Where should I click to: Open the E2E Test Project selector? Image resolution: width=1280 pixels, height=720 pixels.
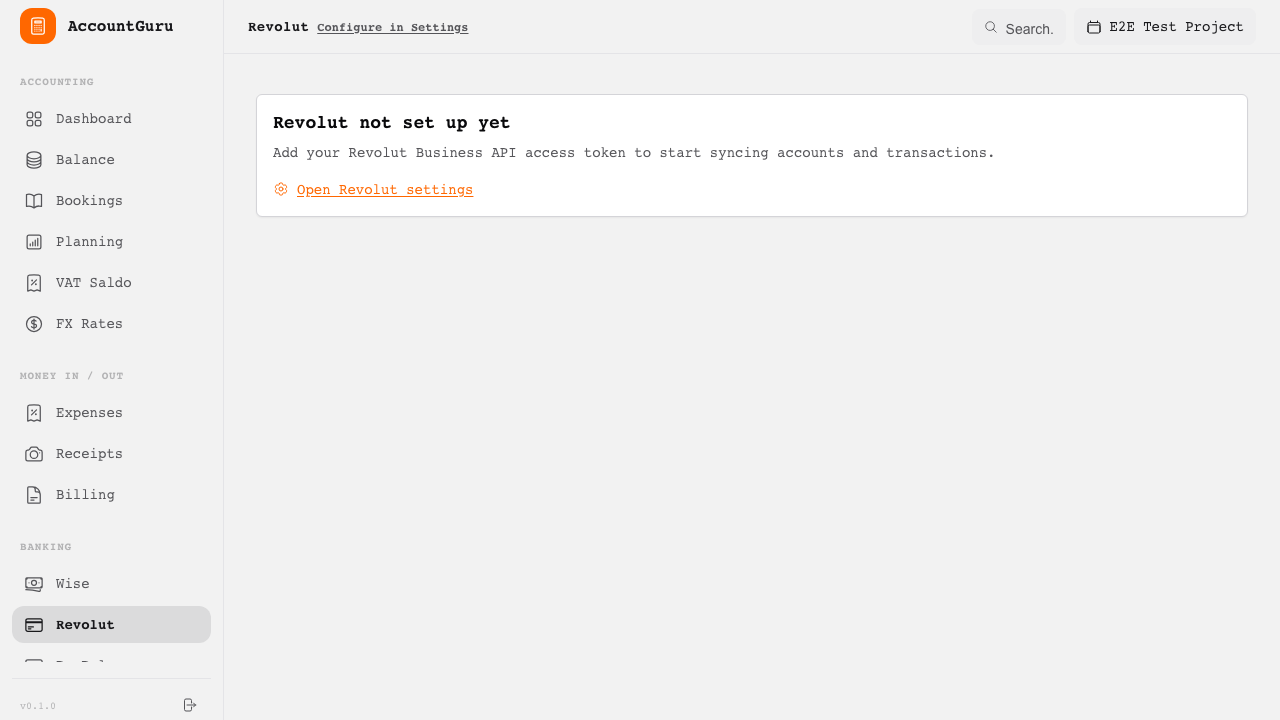(1165, 27)
